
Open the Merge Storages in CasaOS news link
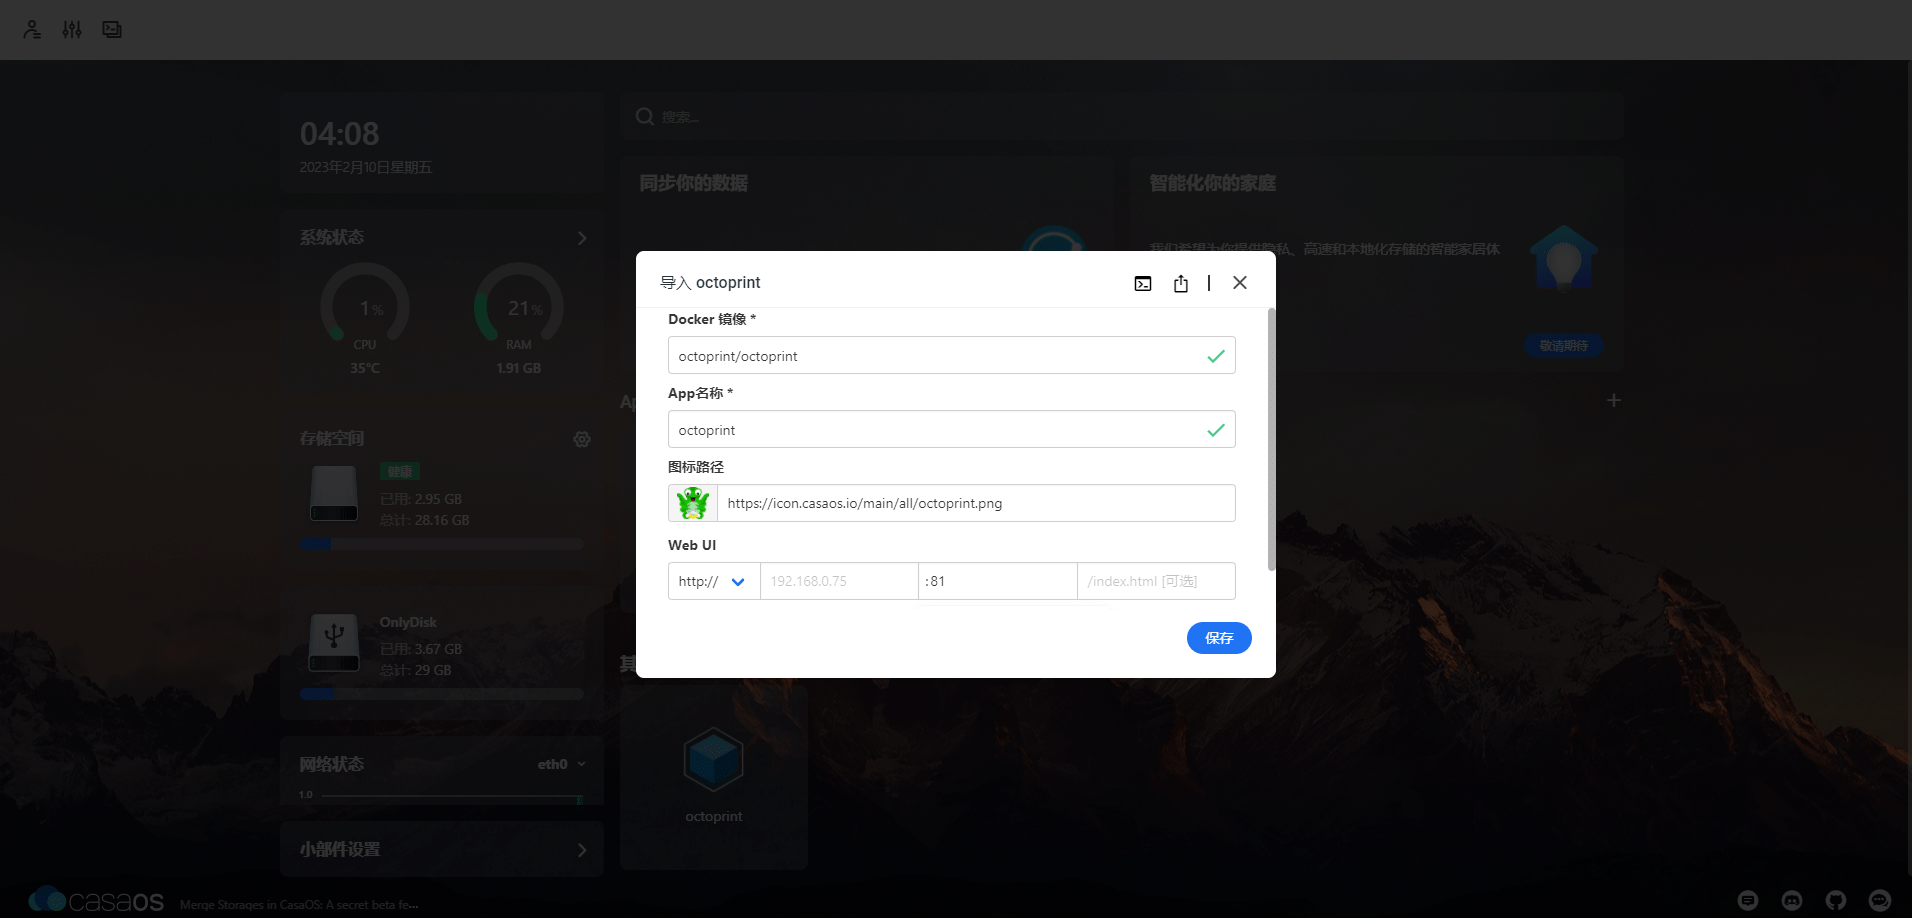pyautogui.click(x=299, y=905)
